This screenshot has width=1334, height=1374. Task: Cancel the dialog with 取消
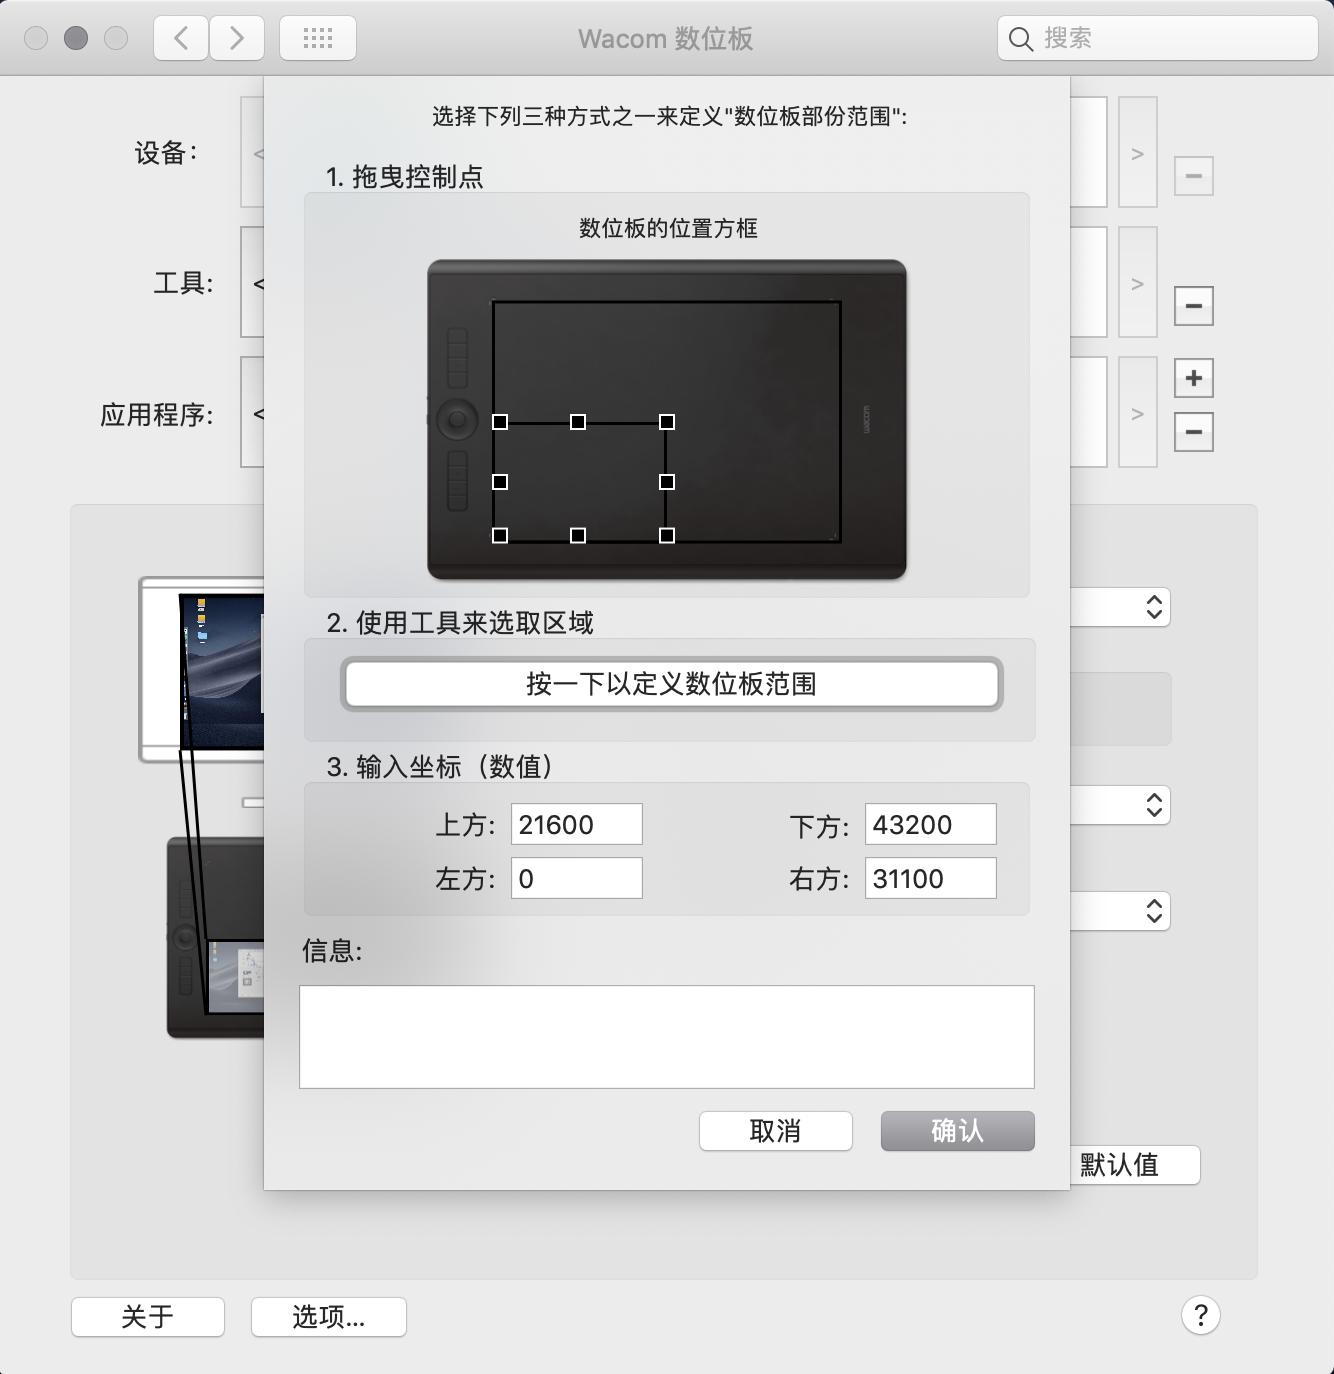click(x=775, y=1131)
